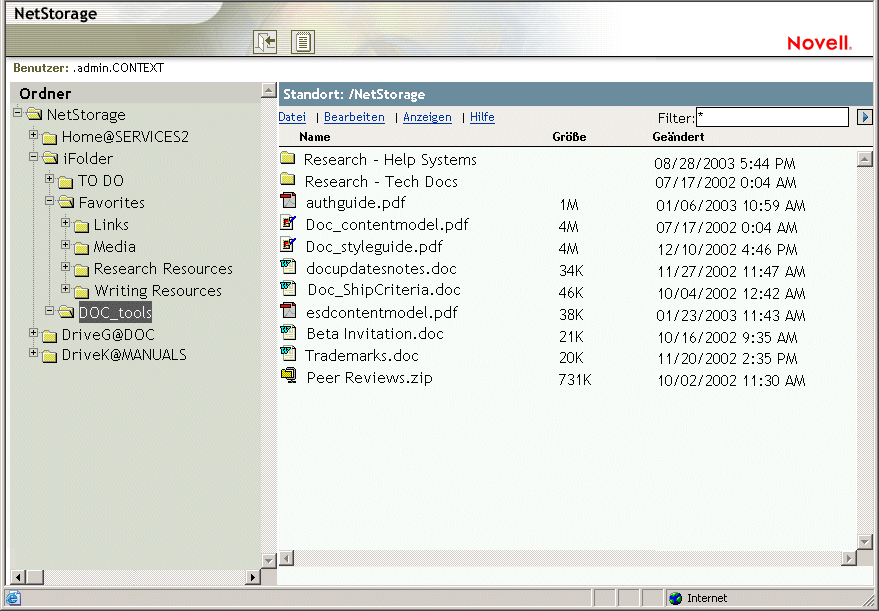The height and width of the screenshot is (611, 879).
Task: Click the NetStorage root folder icon
Action: [x=35, y=114]
